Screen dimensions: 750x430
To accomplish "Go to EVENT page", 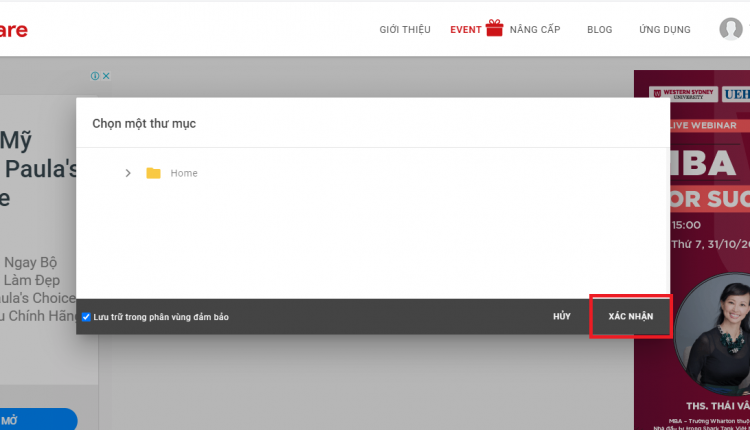I will (465, 30).
